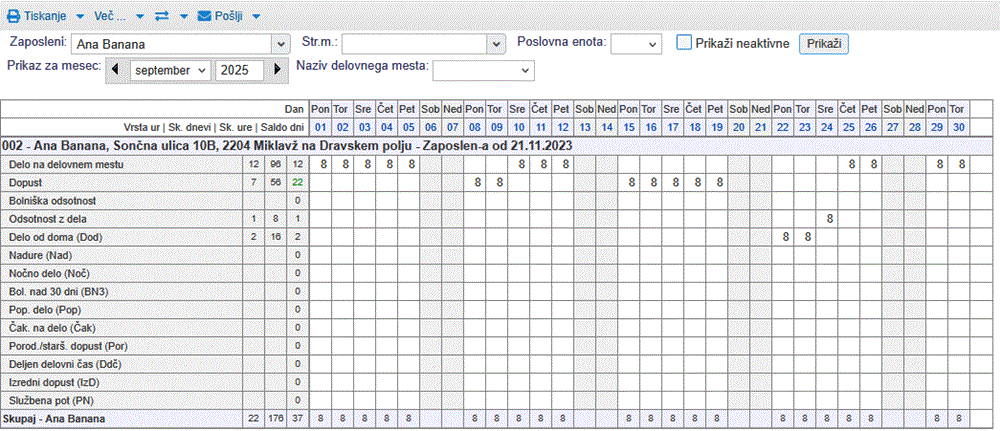1000x431 pixels.
Task: Click day 01 column header link
Action: click(x=320, y=127)
